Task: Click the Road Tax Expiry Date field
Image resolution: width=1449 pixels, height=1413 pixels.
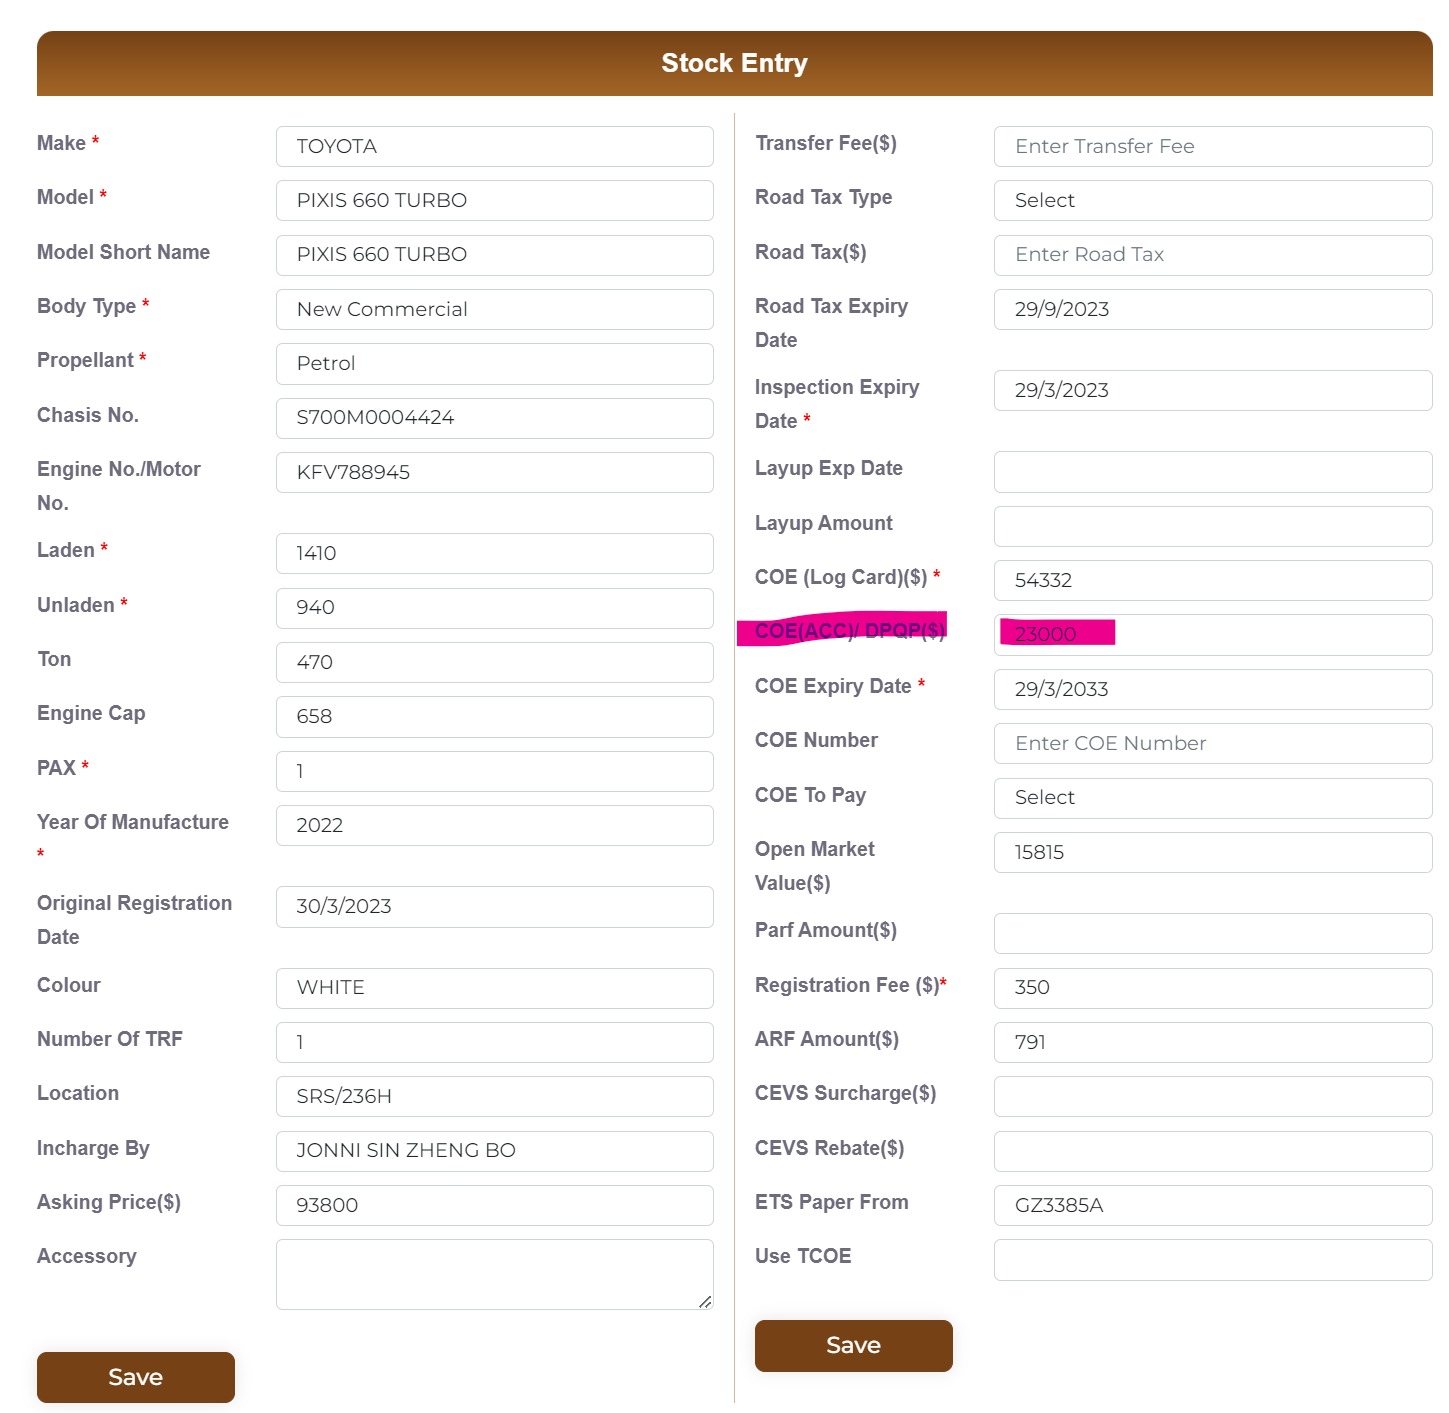Action: tap(1212, 309)
